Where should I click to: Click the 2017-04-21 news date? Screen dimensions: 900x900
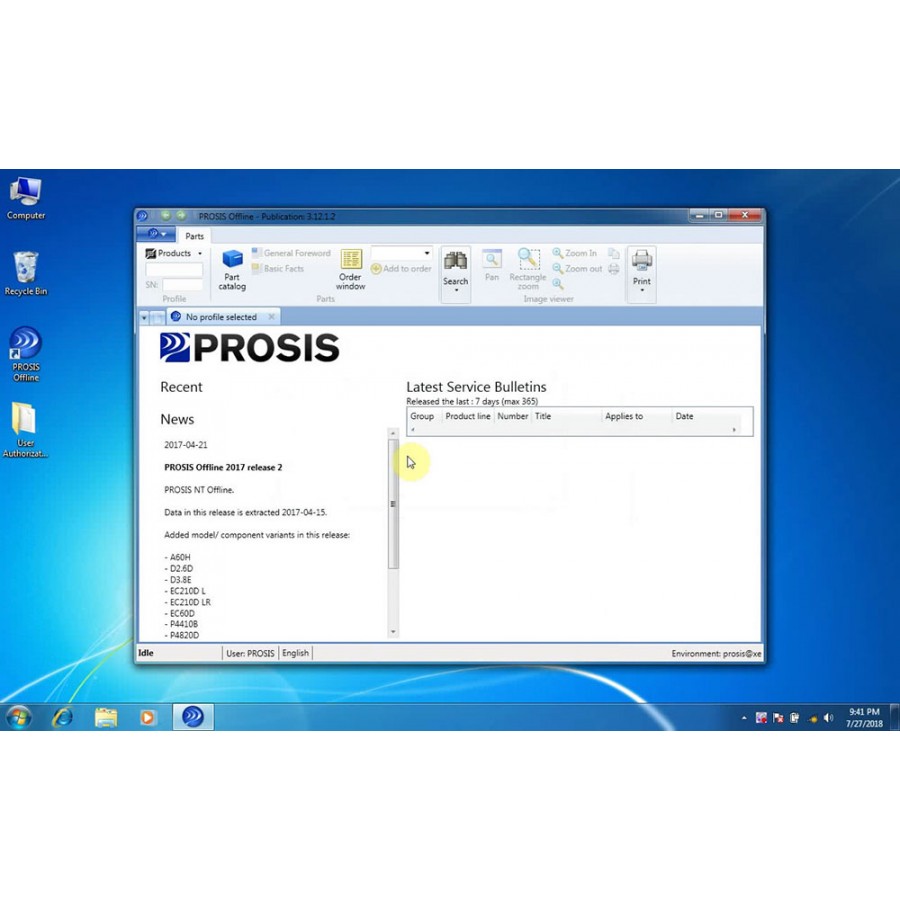[x=186, y=445]
